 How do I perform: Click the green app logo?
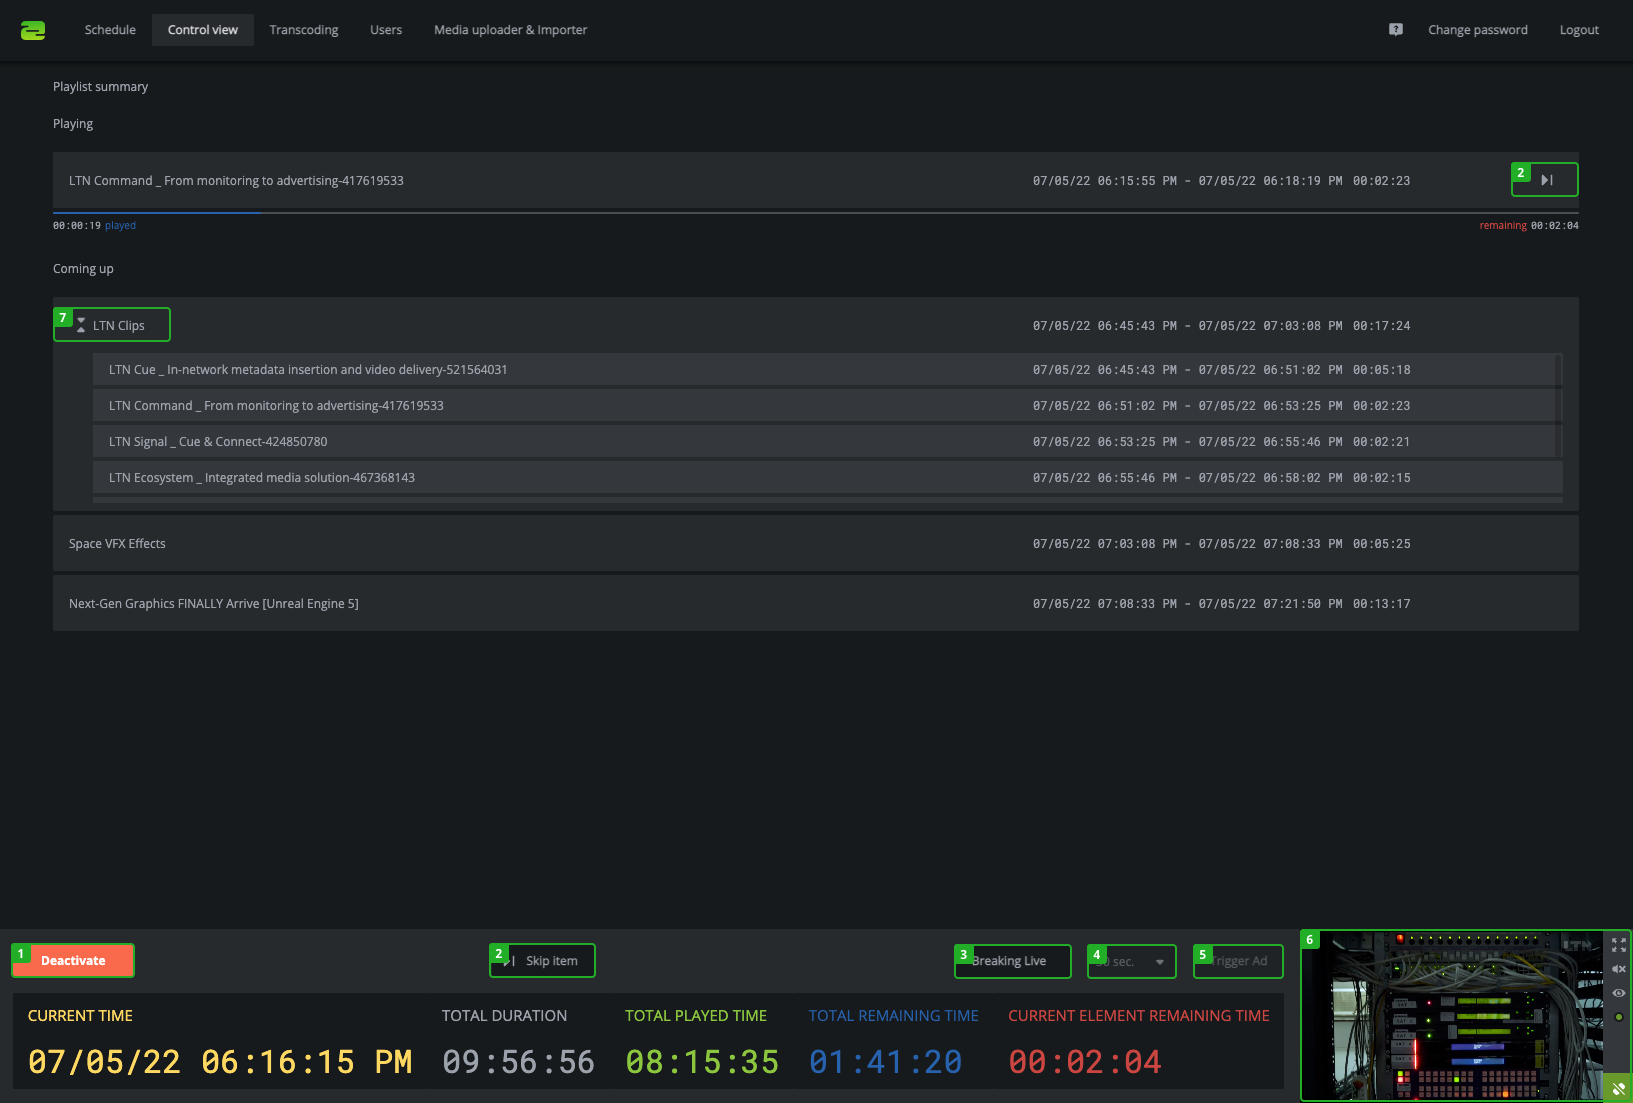pos(33,30)
